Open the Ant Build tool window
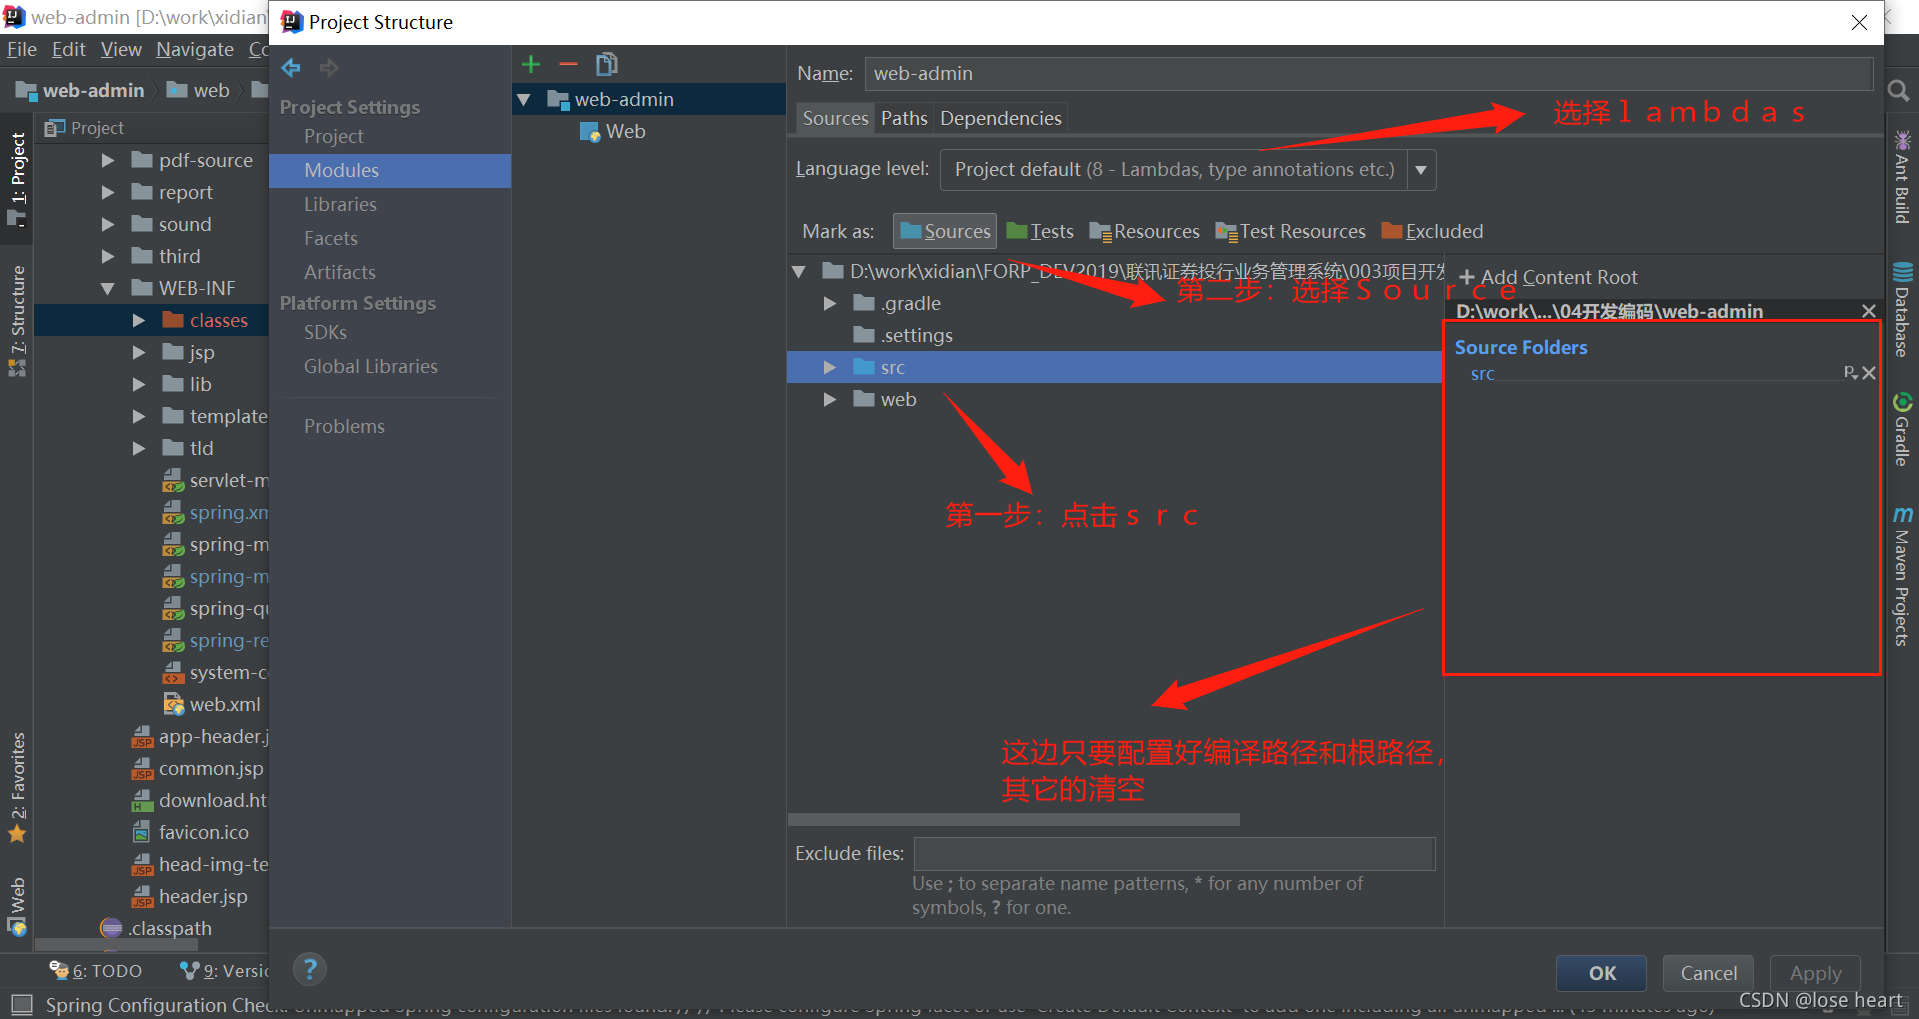This screenshot has width=1919, height=1019. pyautogui.click(x=1902, y=177)
